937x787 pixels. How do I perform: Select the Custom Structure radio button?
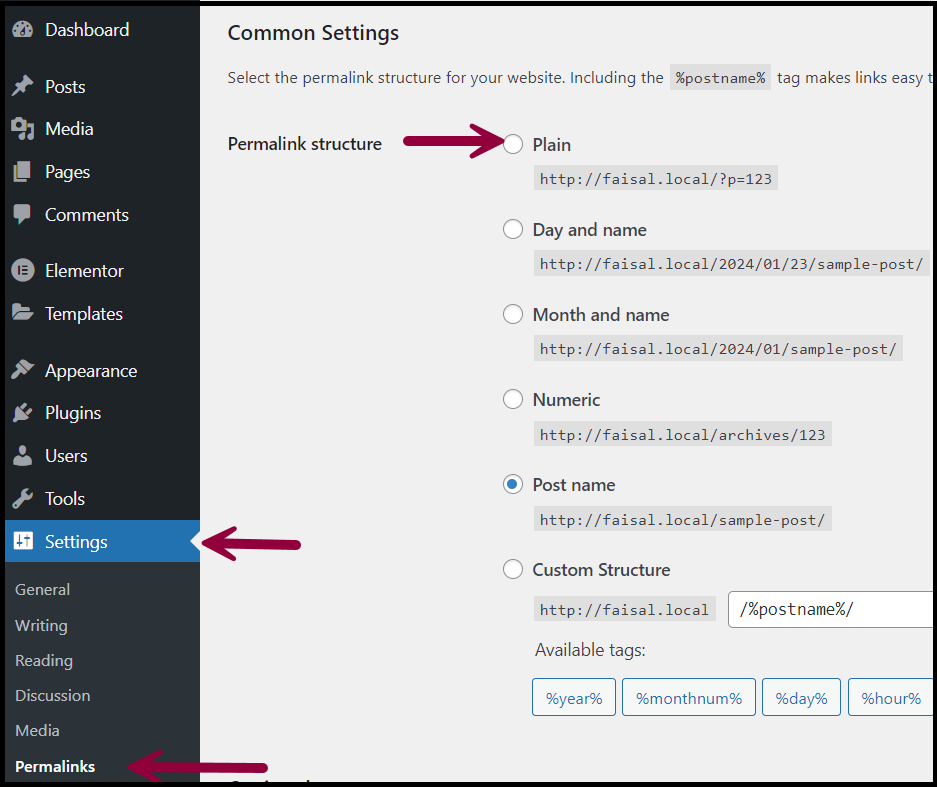(513, 570)
